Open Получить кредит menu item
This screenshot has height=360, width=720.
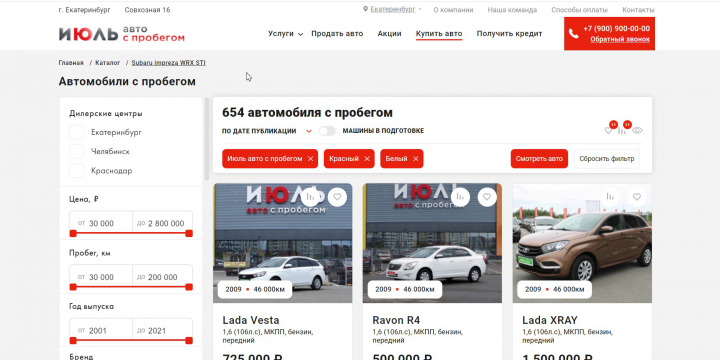[x=509, y=34]
